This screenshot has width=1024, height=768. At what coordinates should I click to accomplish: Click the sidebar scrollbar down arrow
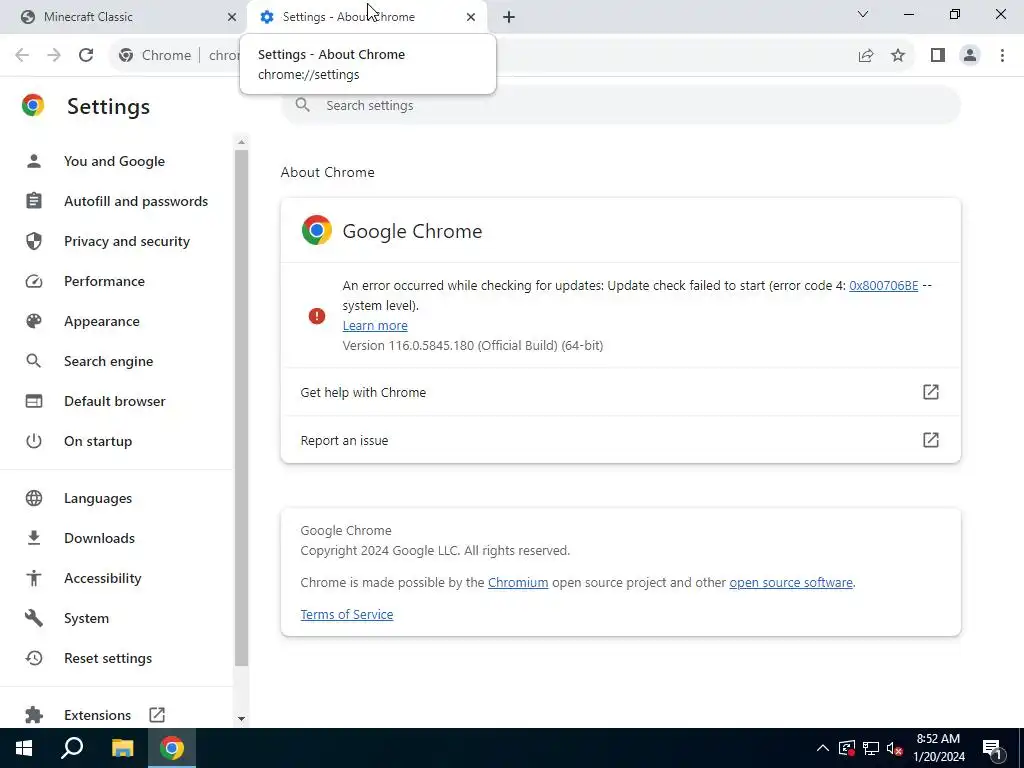(241, 718)
